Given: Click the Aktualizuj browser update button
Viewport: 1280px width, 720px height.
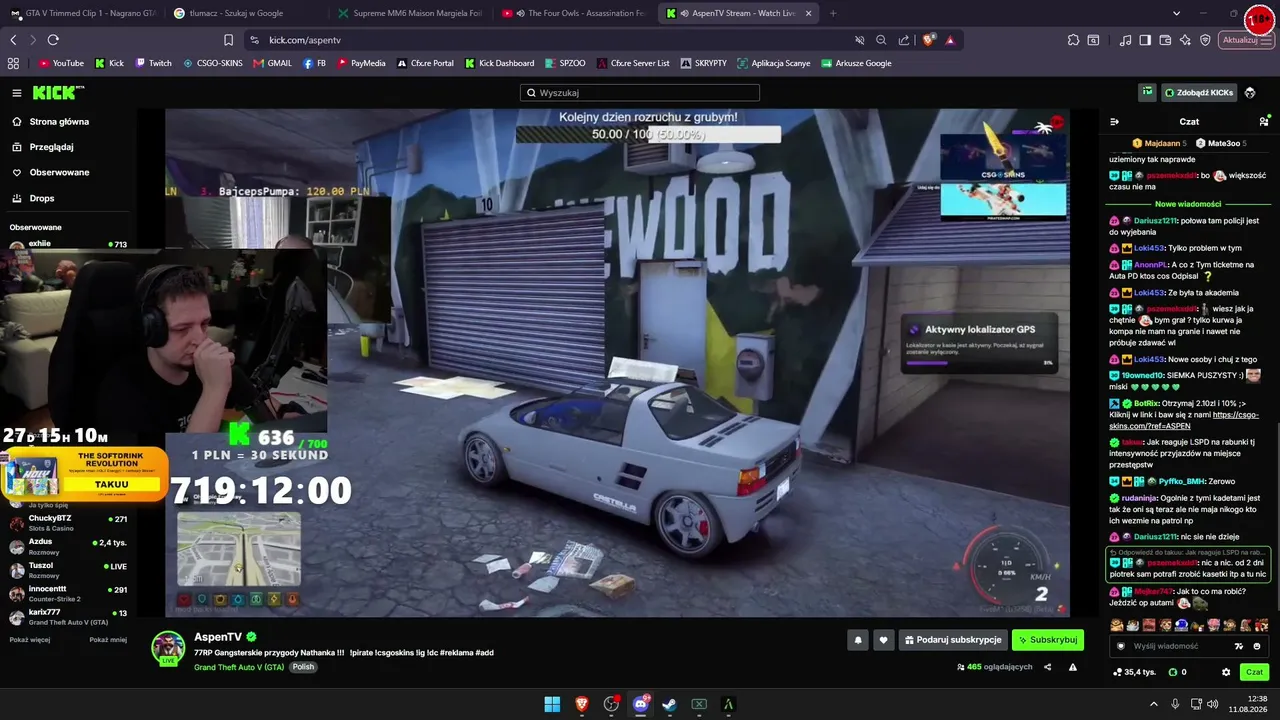Looking at the screenshot, I should coord(1246,40).
